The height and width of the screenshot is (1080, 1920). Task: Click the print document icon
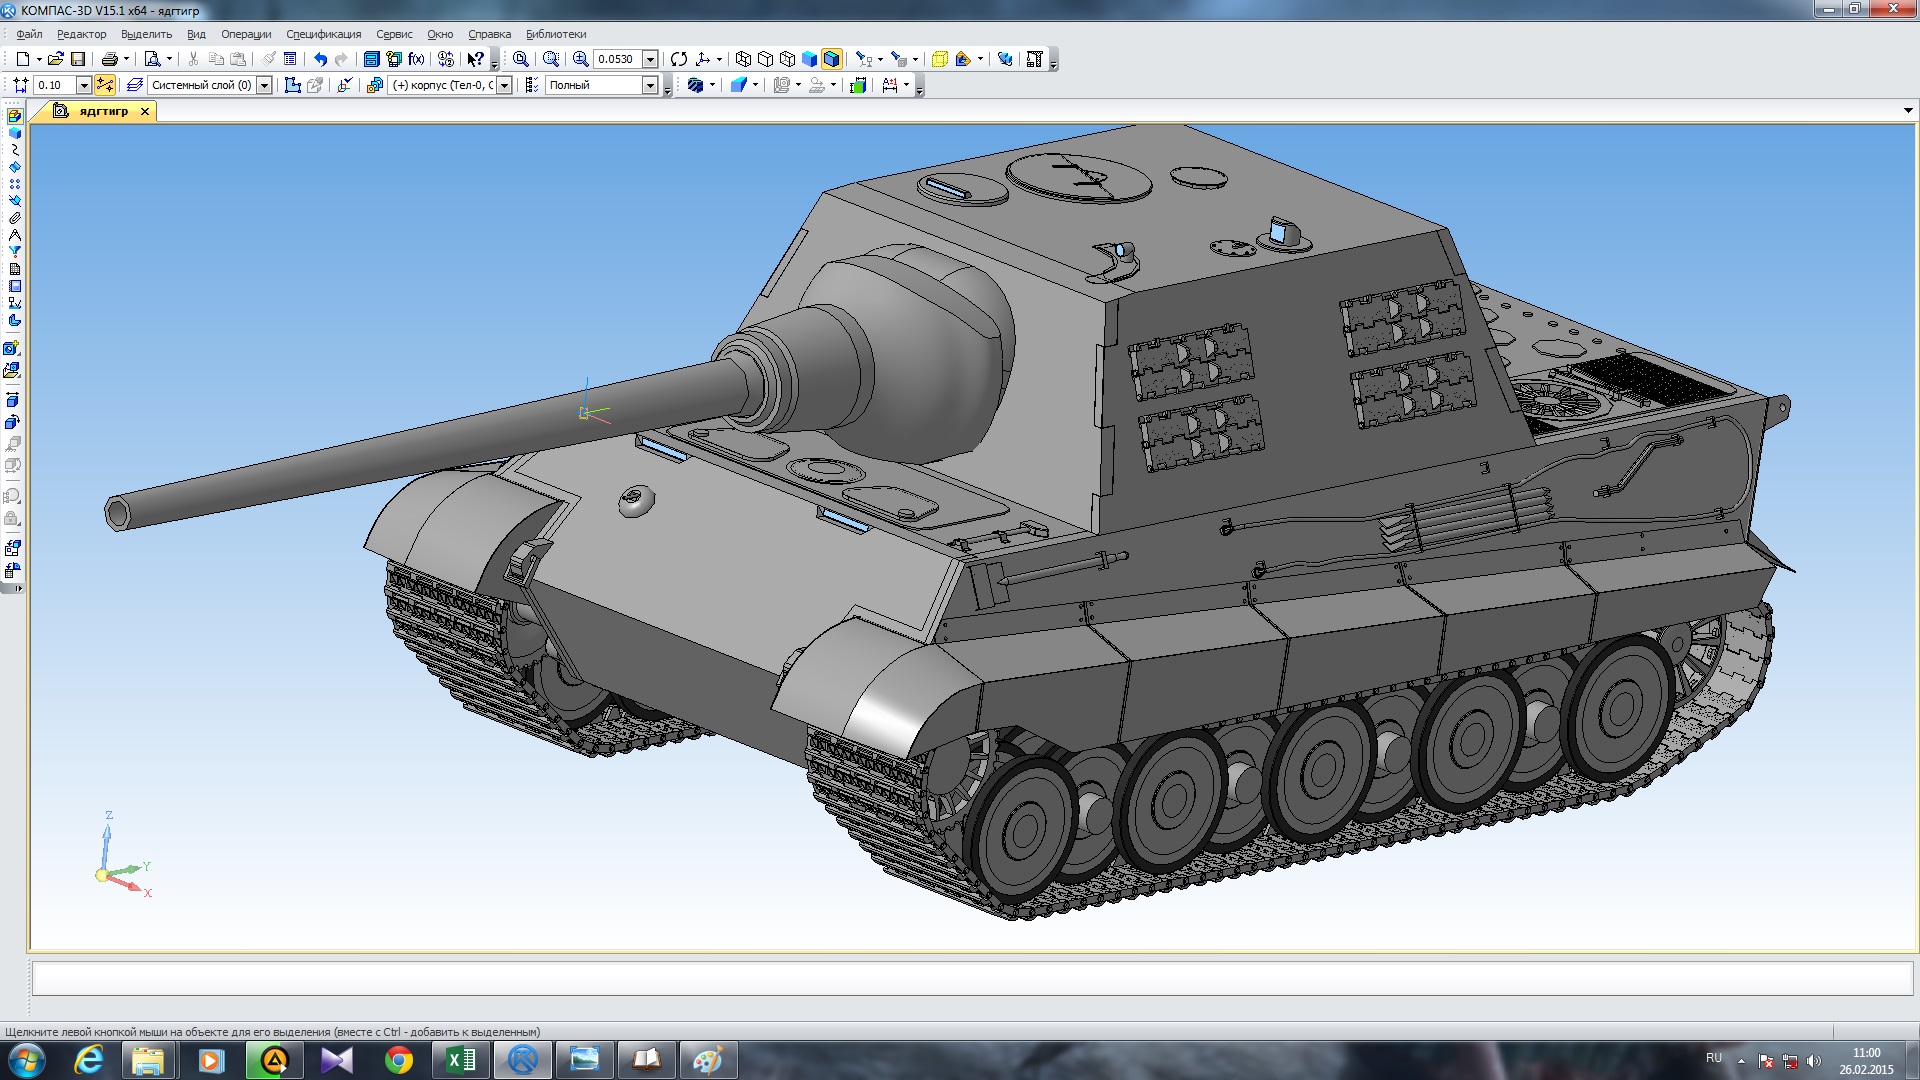(x=108, y=58)
